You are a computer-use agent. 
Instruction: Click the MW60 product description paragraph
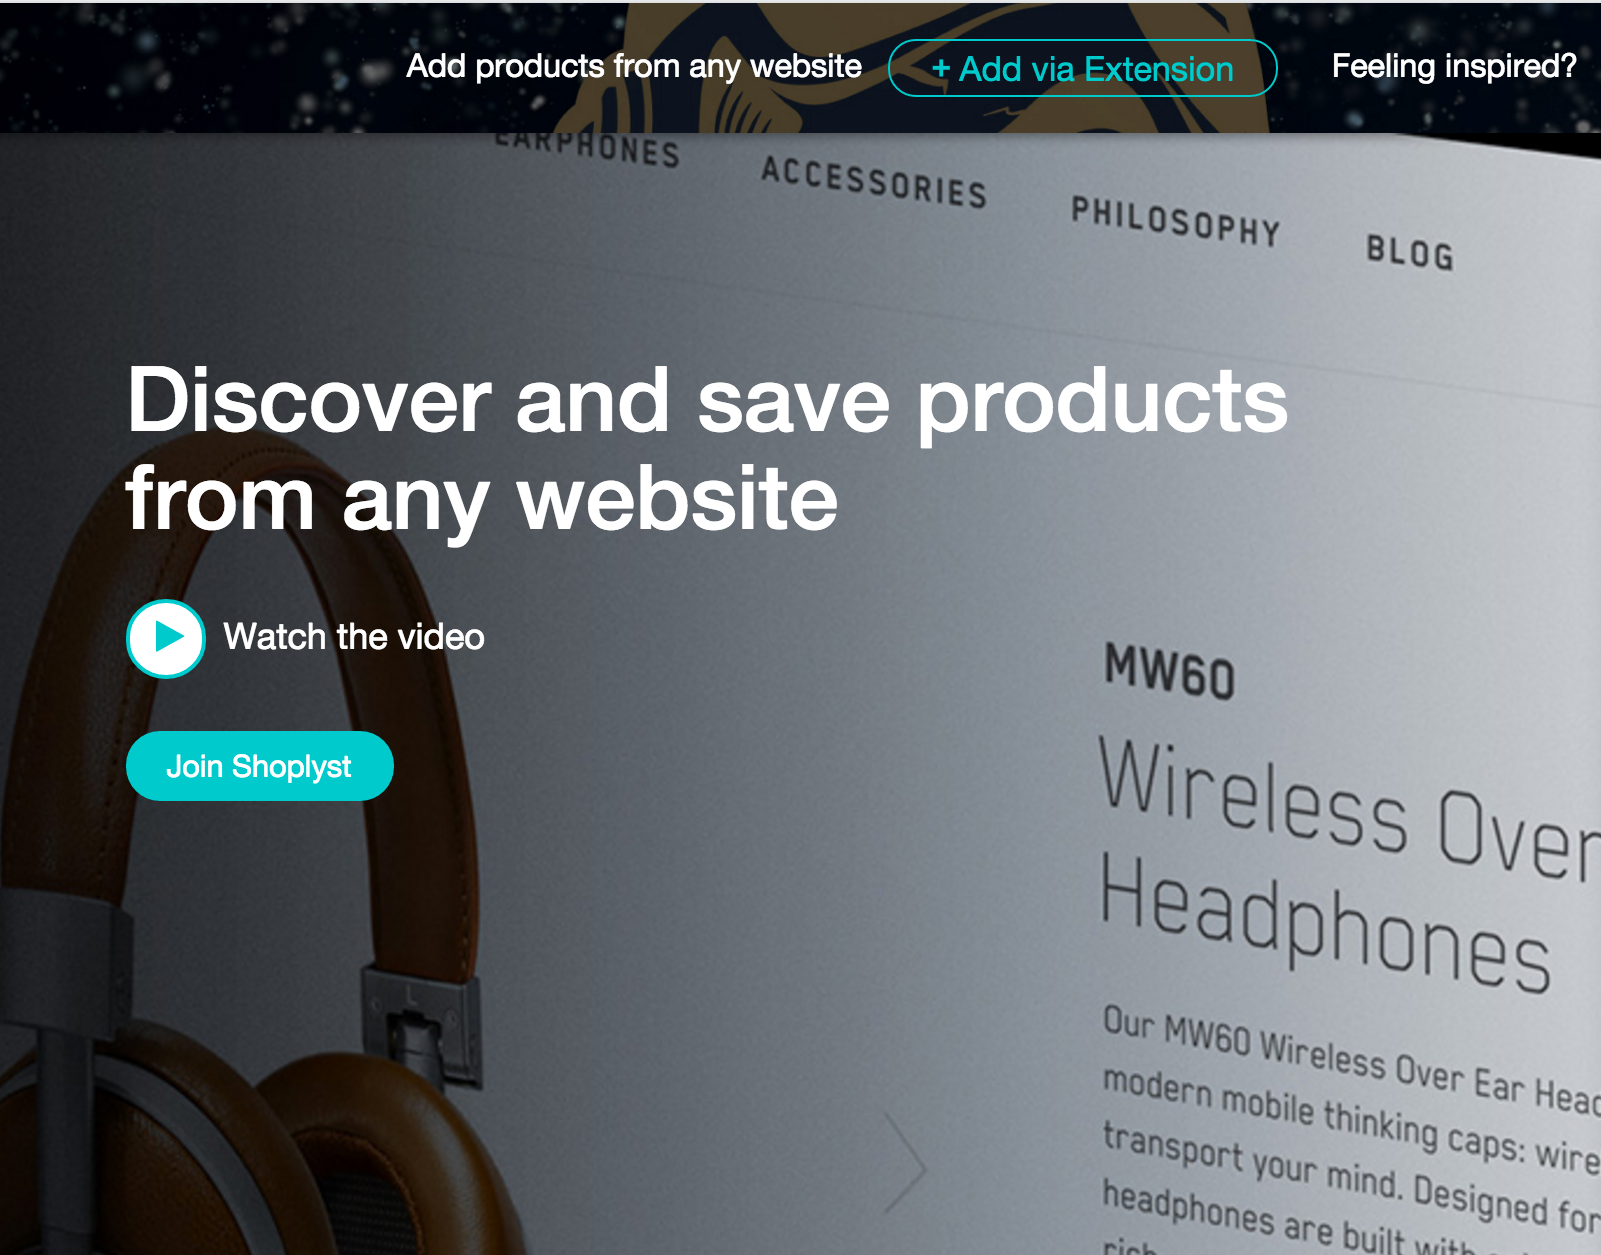(1352, 1130)
